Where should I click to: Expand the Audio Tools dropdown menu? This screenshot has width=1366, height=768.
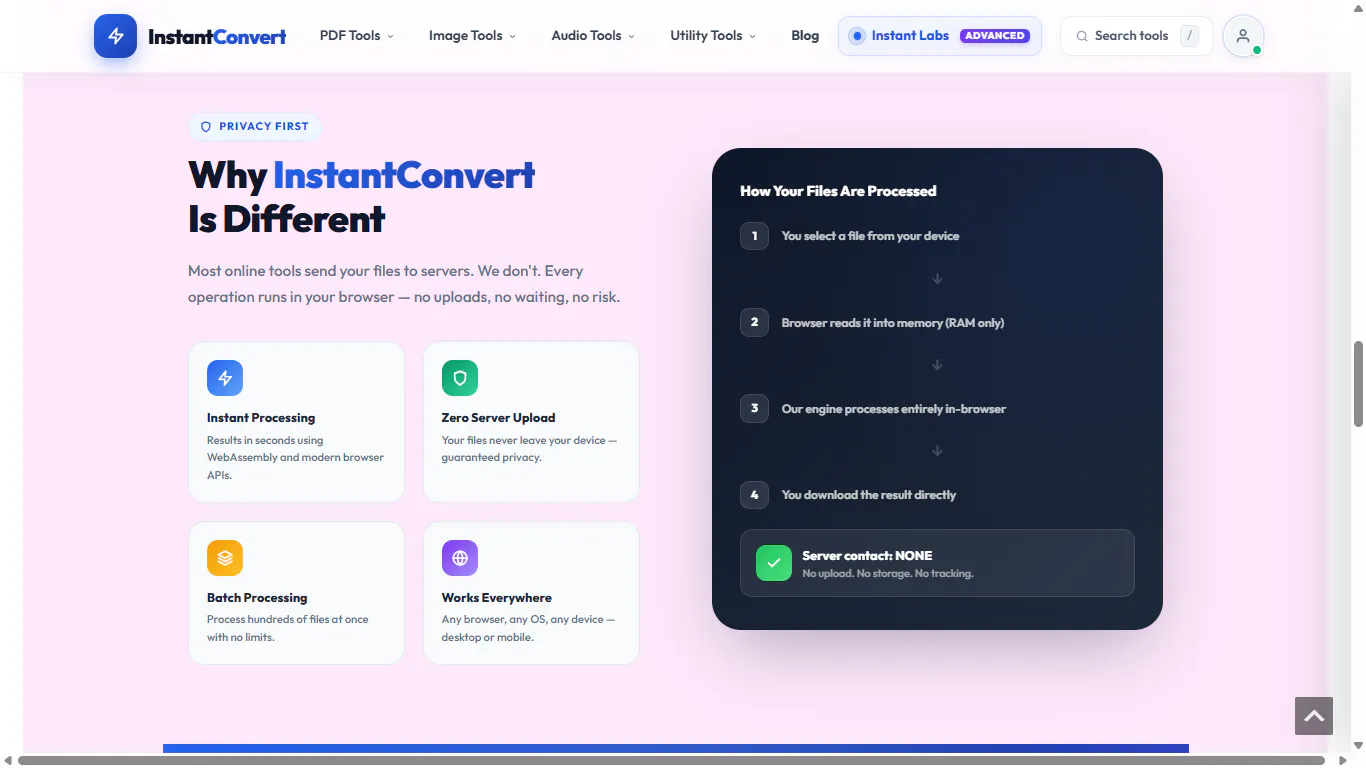[x=593, y=36]
